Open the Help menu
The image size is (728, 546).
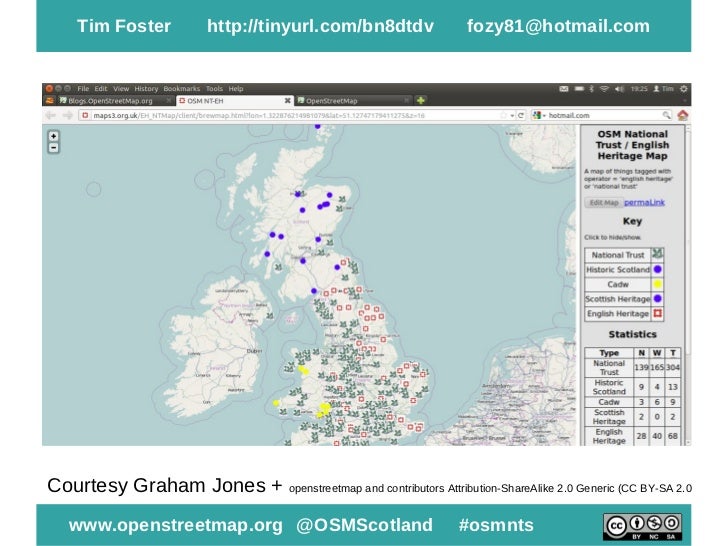pyautogui.click(x=236, y=89)
